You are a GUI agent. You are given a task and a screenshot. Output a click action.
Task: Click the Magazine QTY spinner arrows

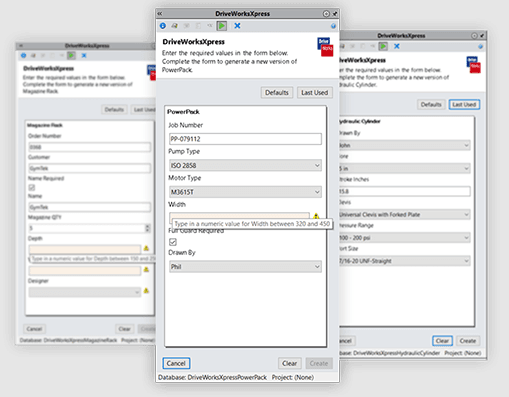[x=148, y=228]
